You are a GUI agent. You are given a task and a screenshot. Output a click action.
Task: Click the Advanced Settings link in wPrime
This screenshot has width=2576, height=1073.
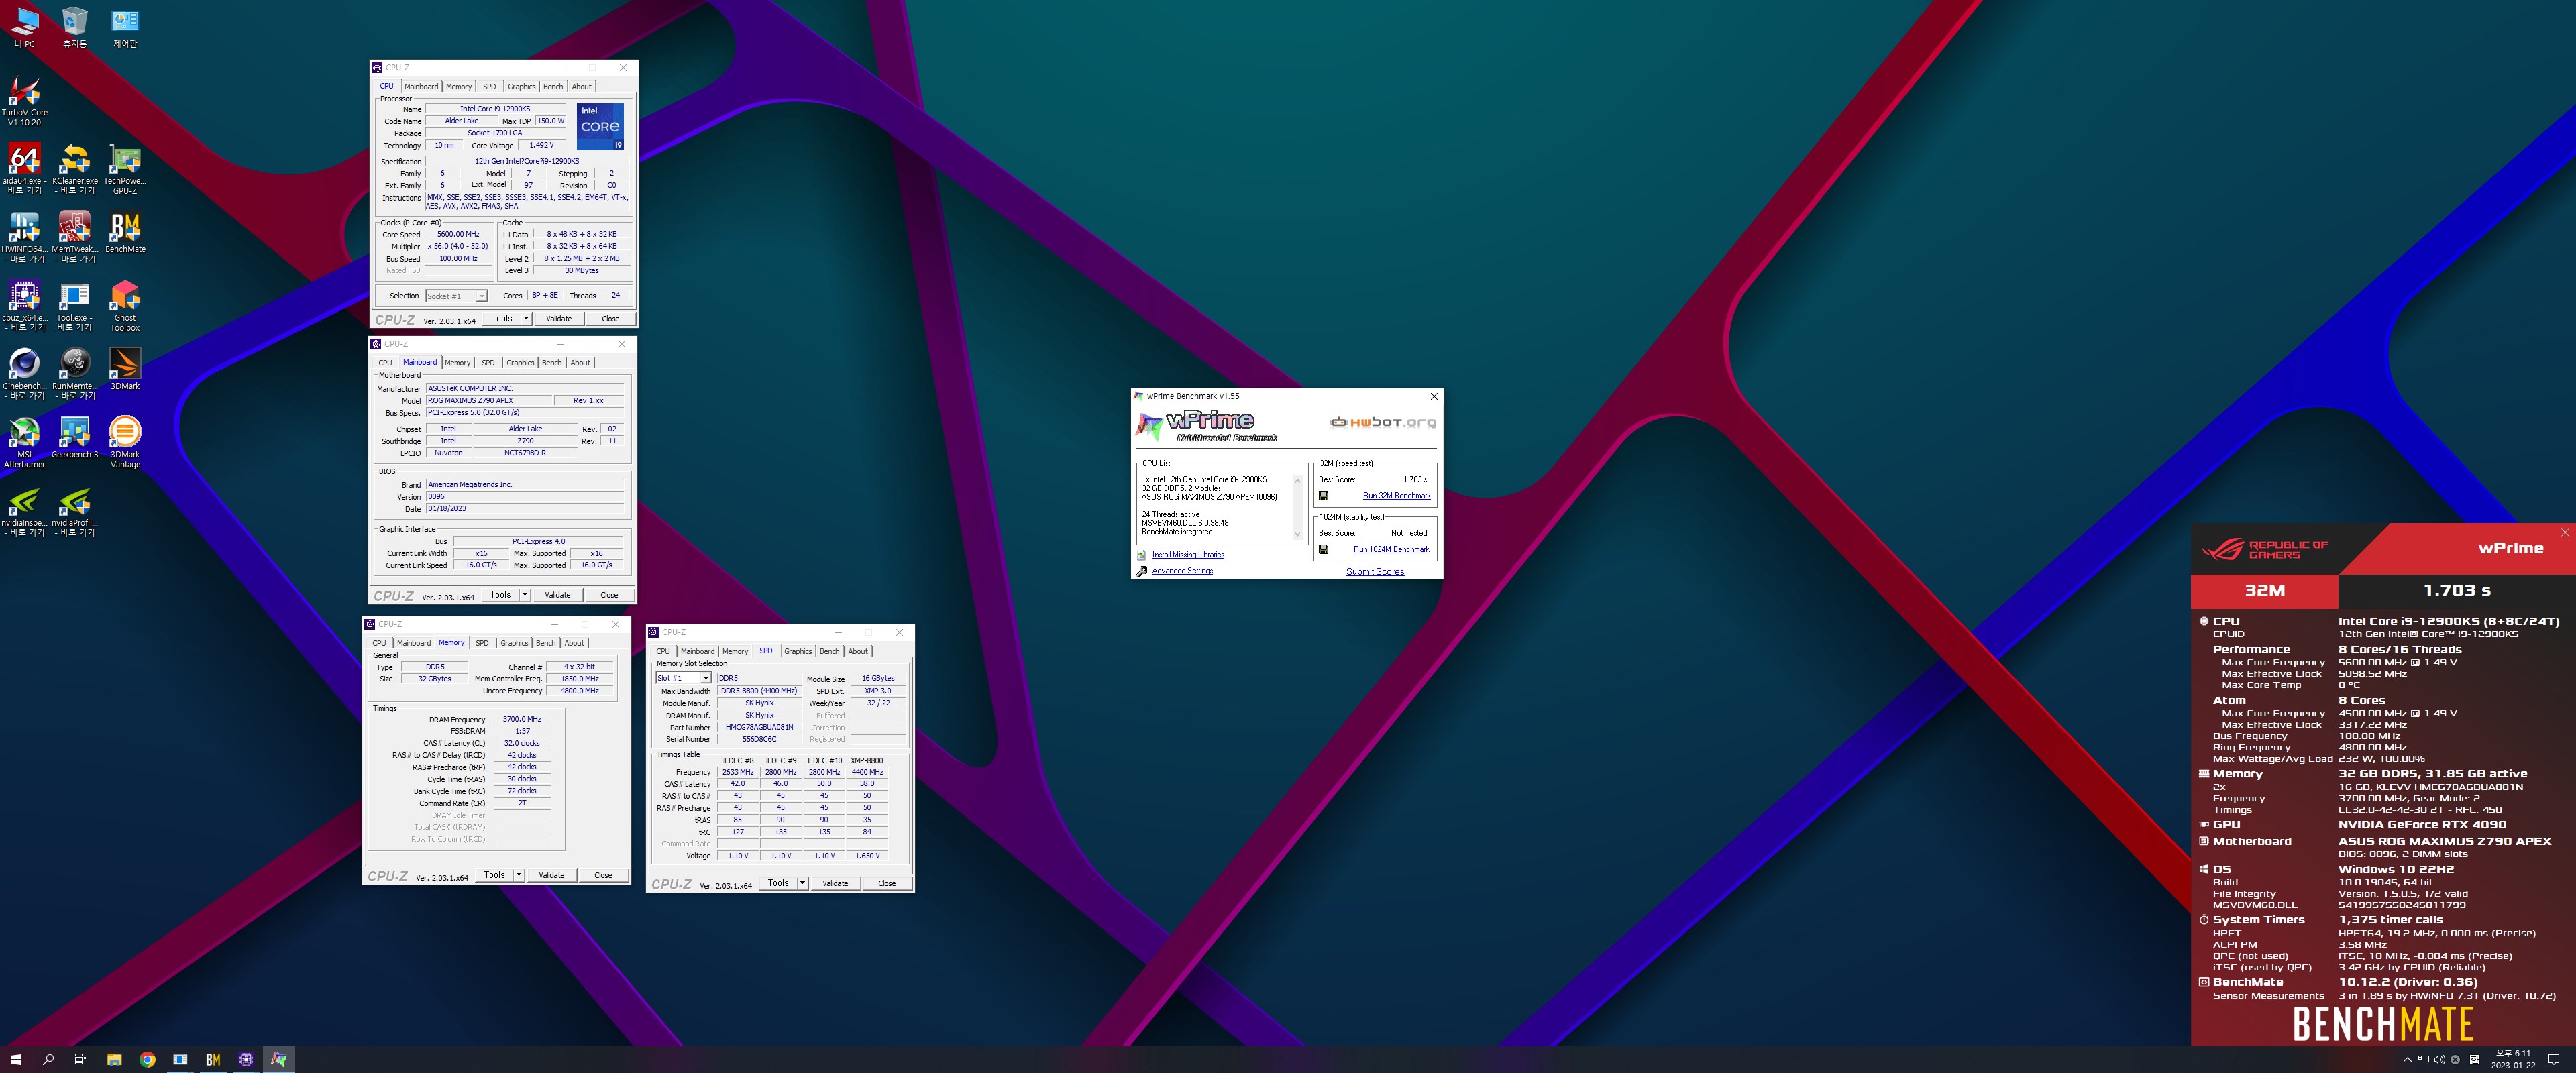point(1182,571)
